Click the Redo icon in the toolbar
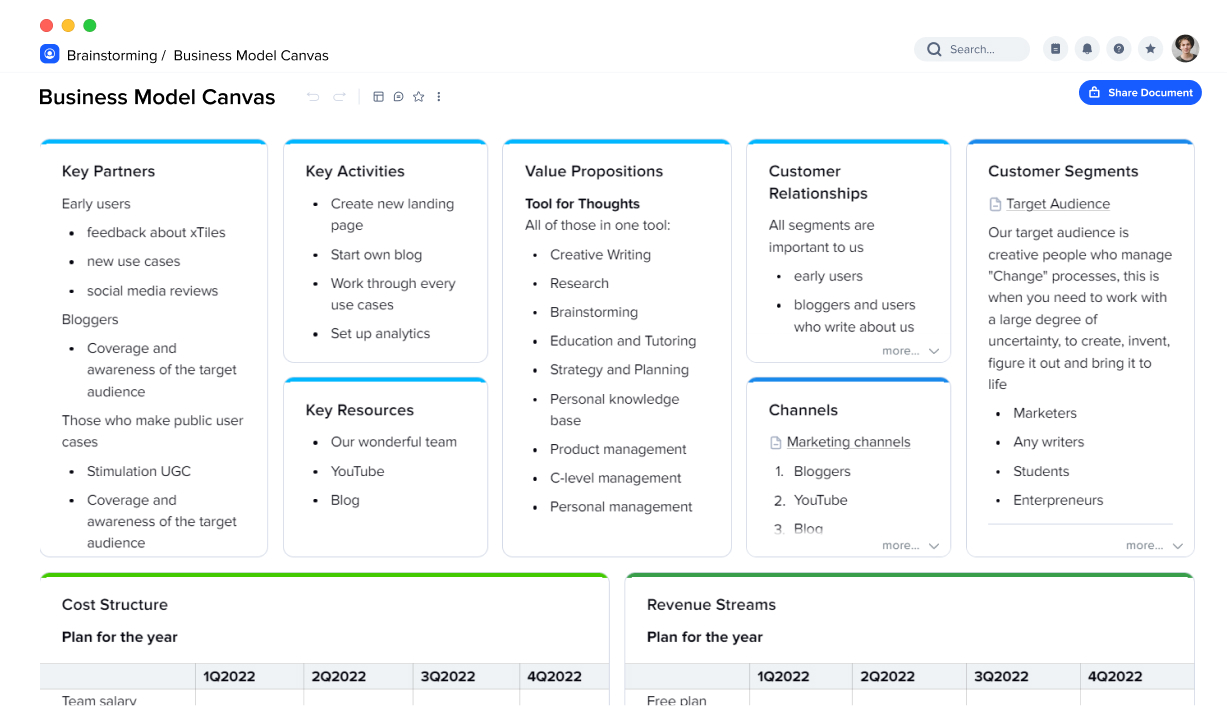 coord(339,96)
